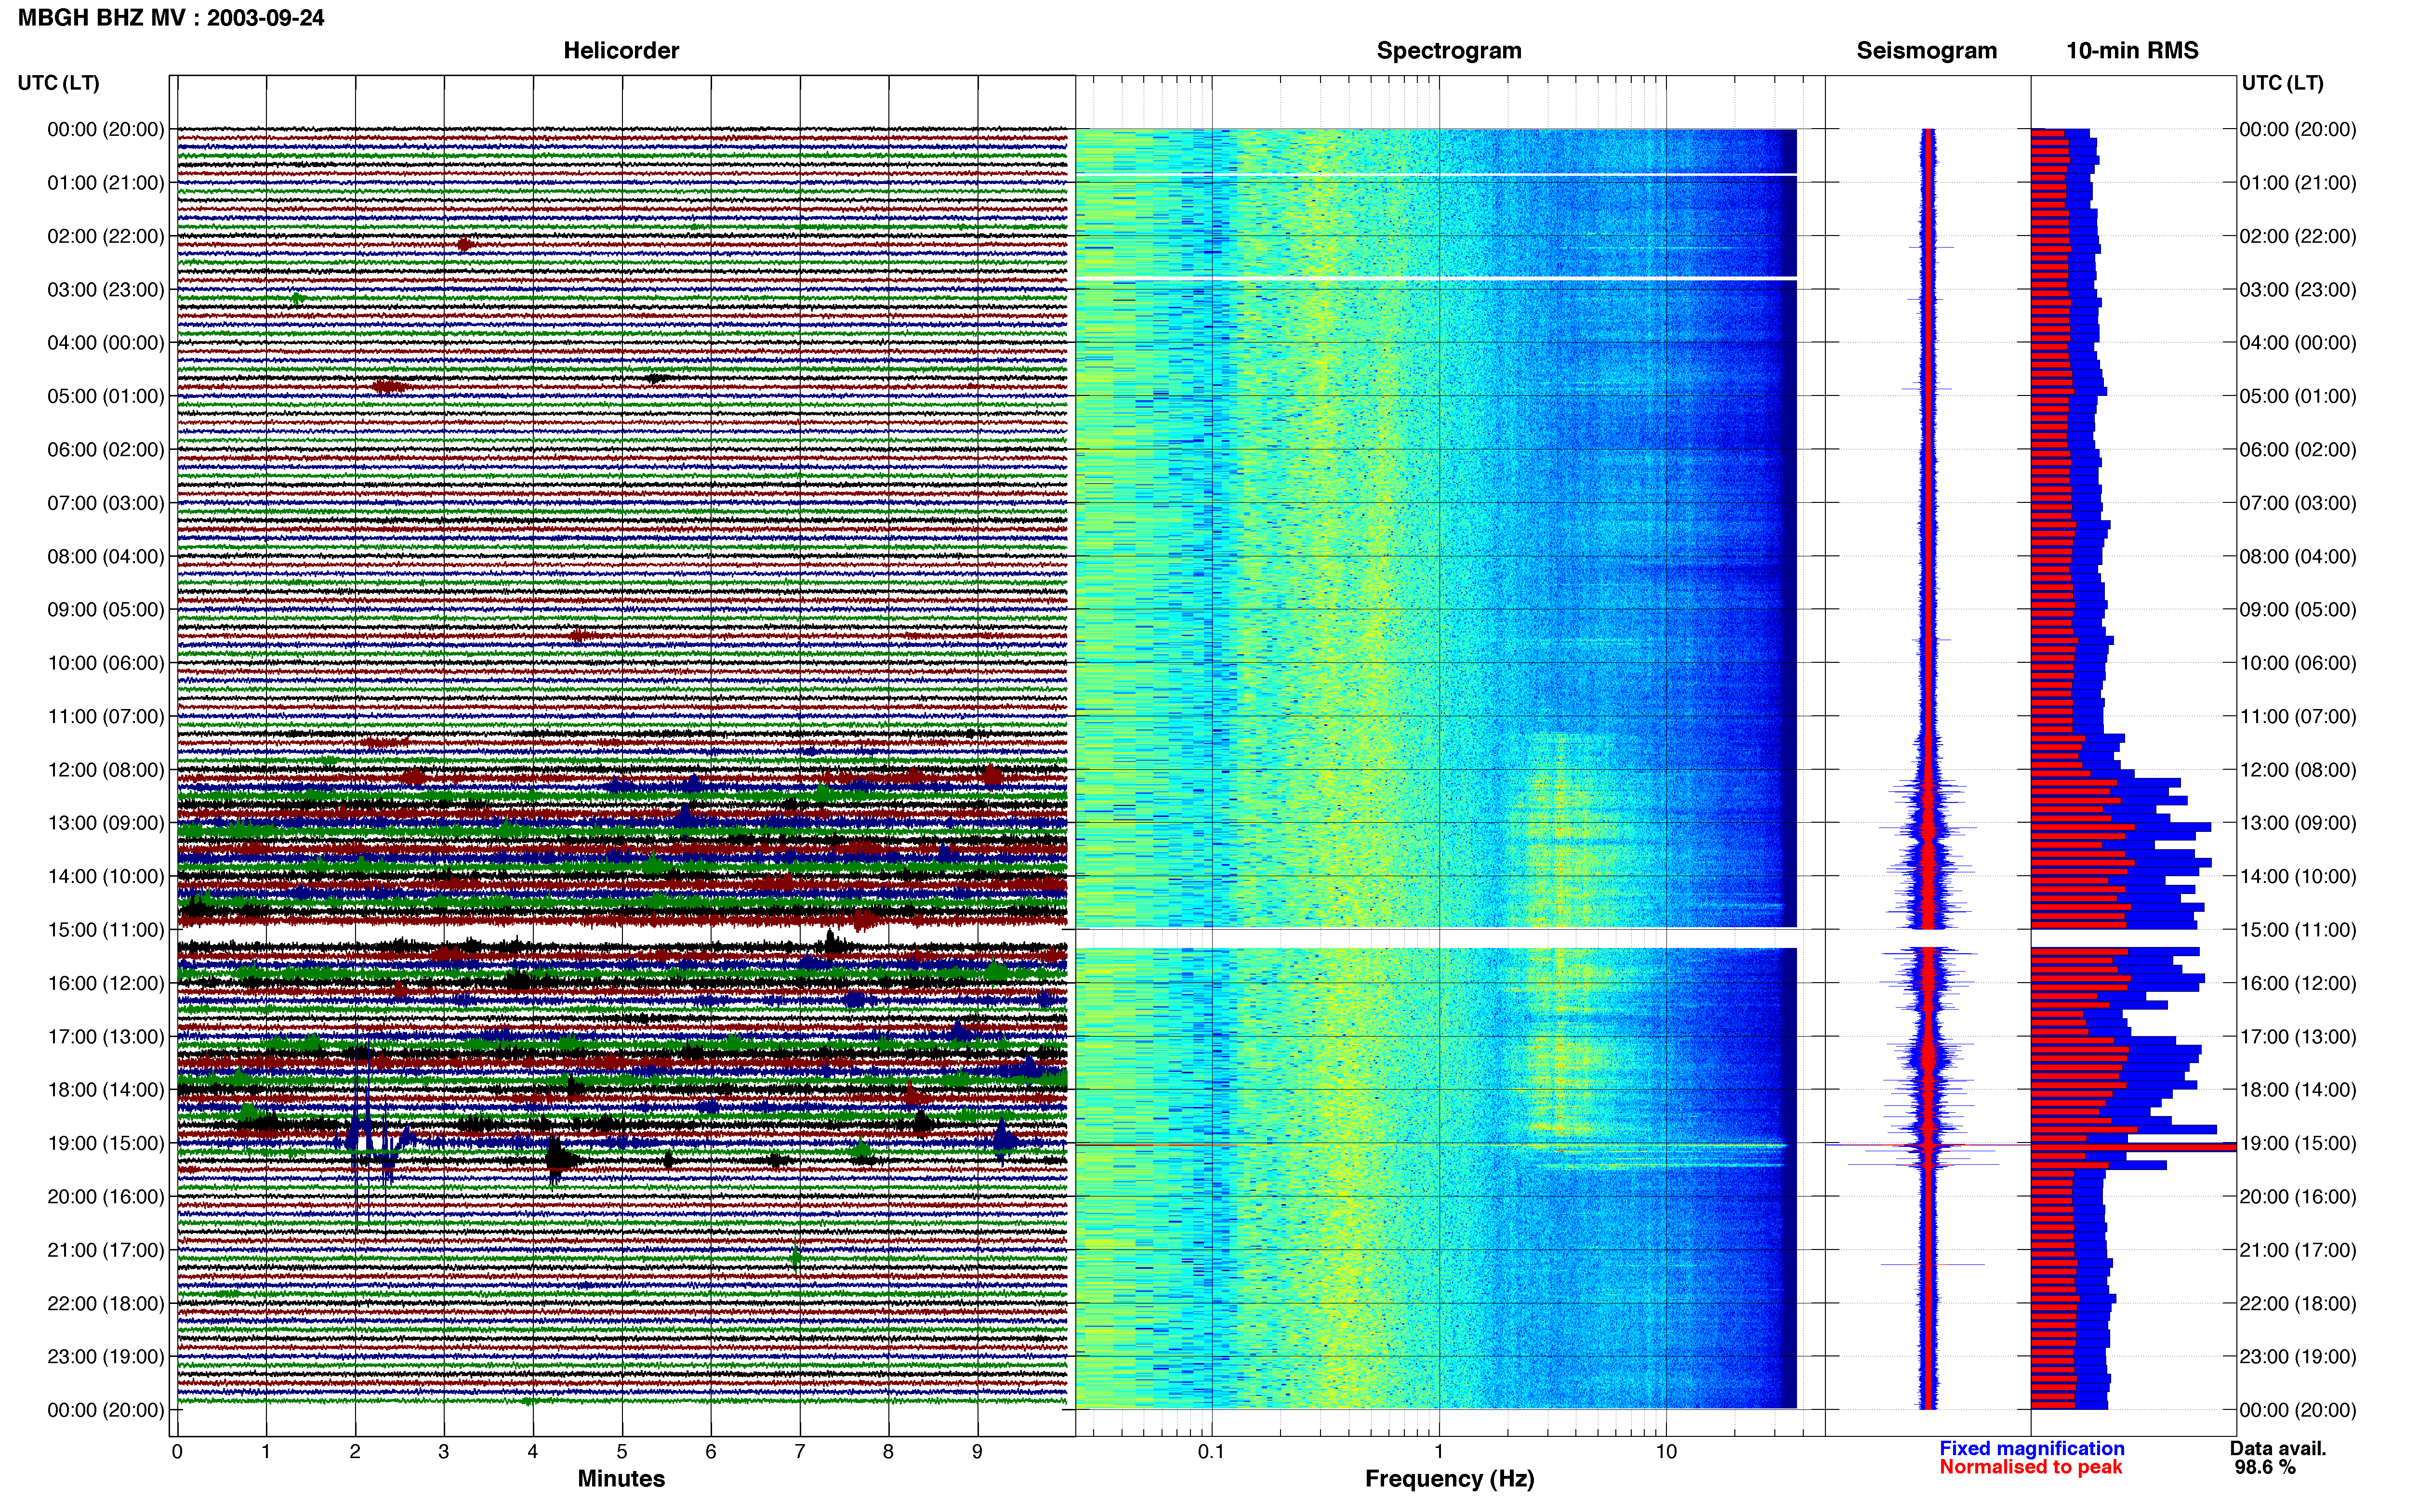Viewport: 2418px width, 1512px height.
Task: Click the left "19:00 (15:00)" time label
Action: (106, 1143)
